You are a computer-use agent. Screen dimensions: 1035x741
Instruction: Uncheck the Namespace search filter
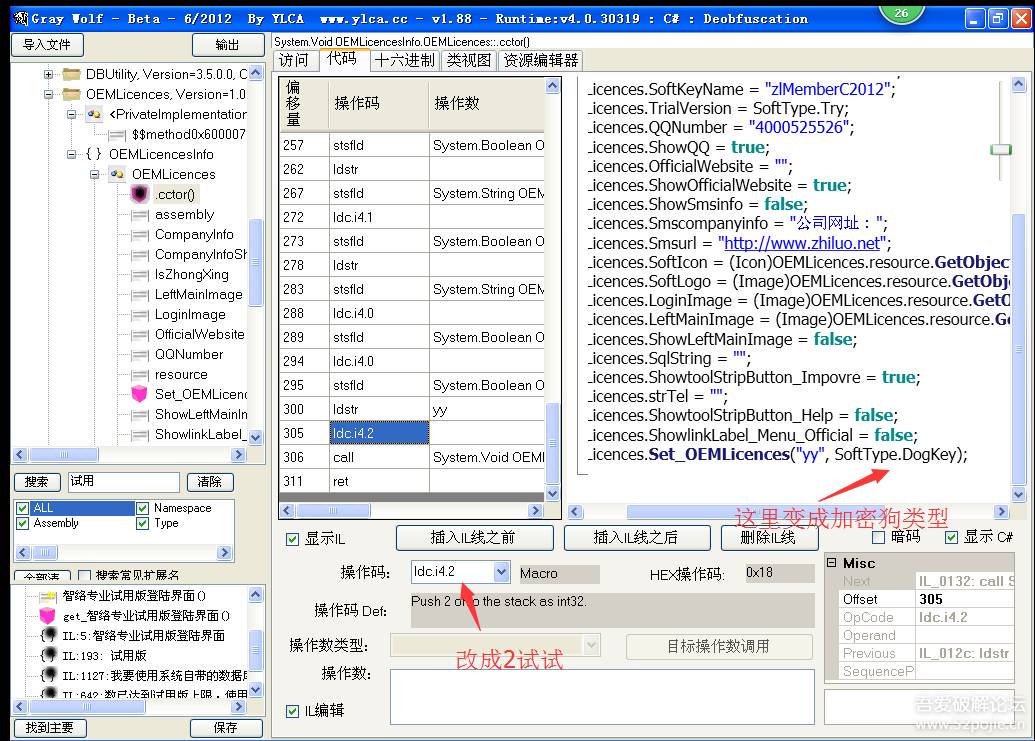[142, 508]
